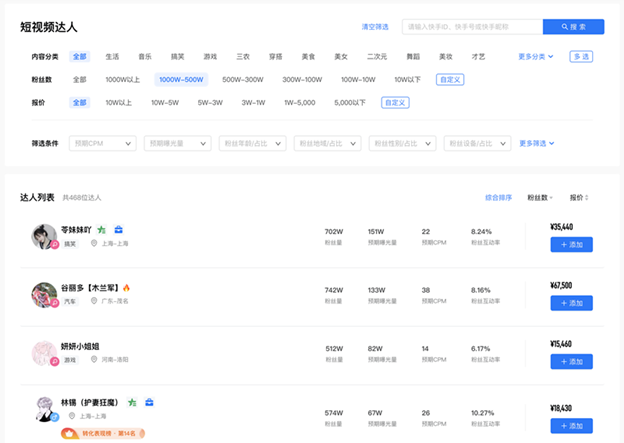Select the 游戏 content category
This screenshot has width=624, height=443.
(x=210, y=57)
